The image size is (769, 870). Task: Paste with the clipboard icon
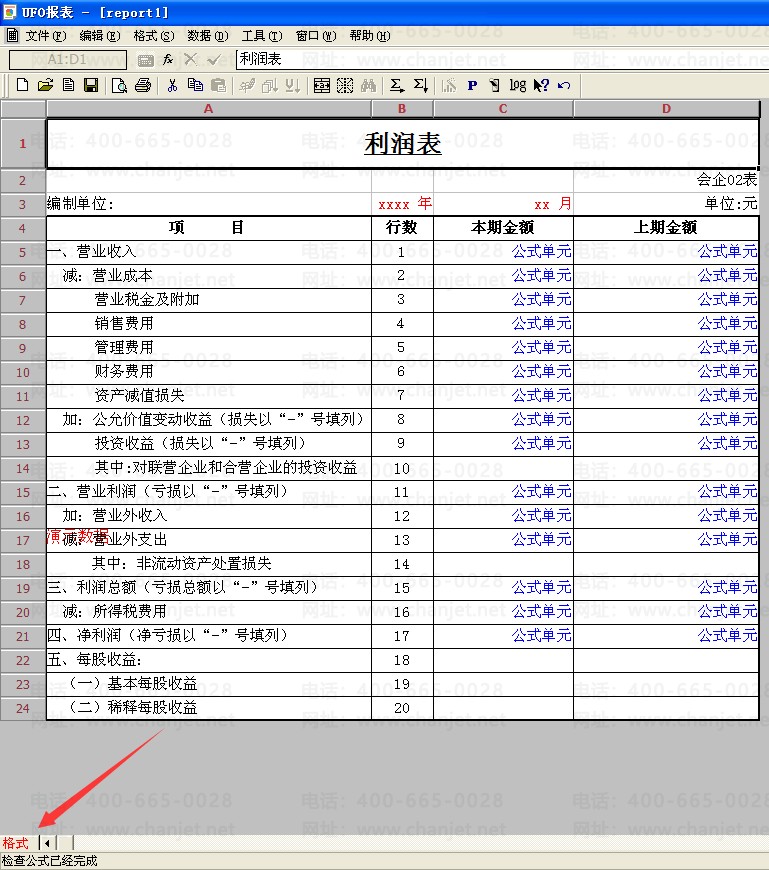pos(219,85)
